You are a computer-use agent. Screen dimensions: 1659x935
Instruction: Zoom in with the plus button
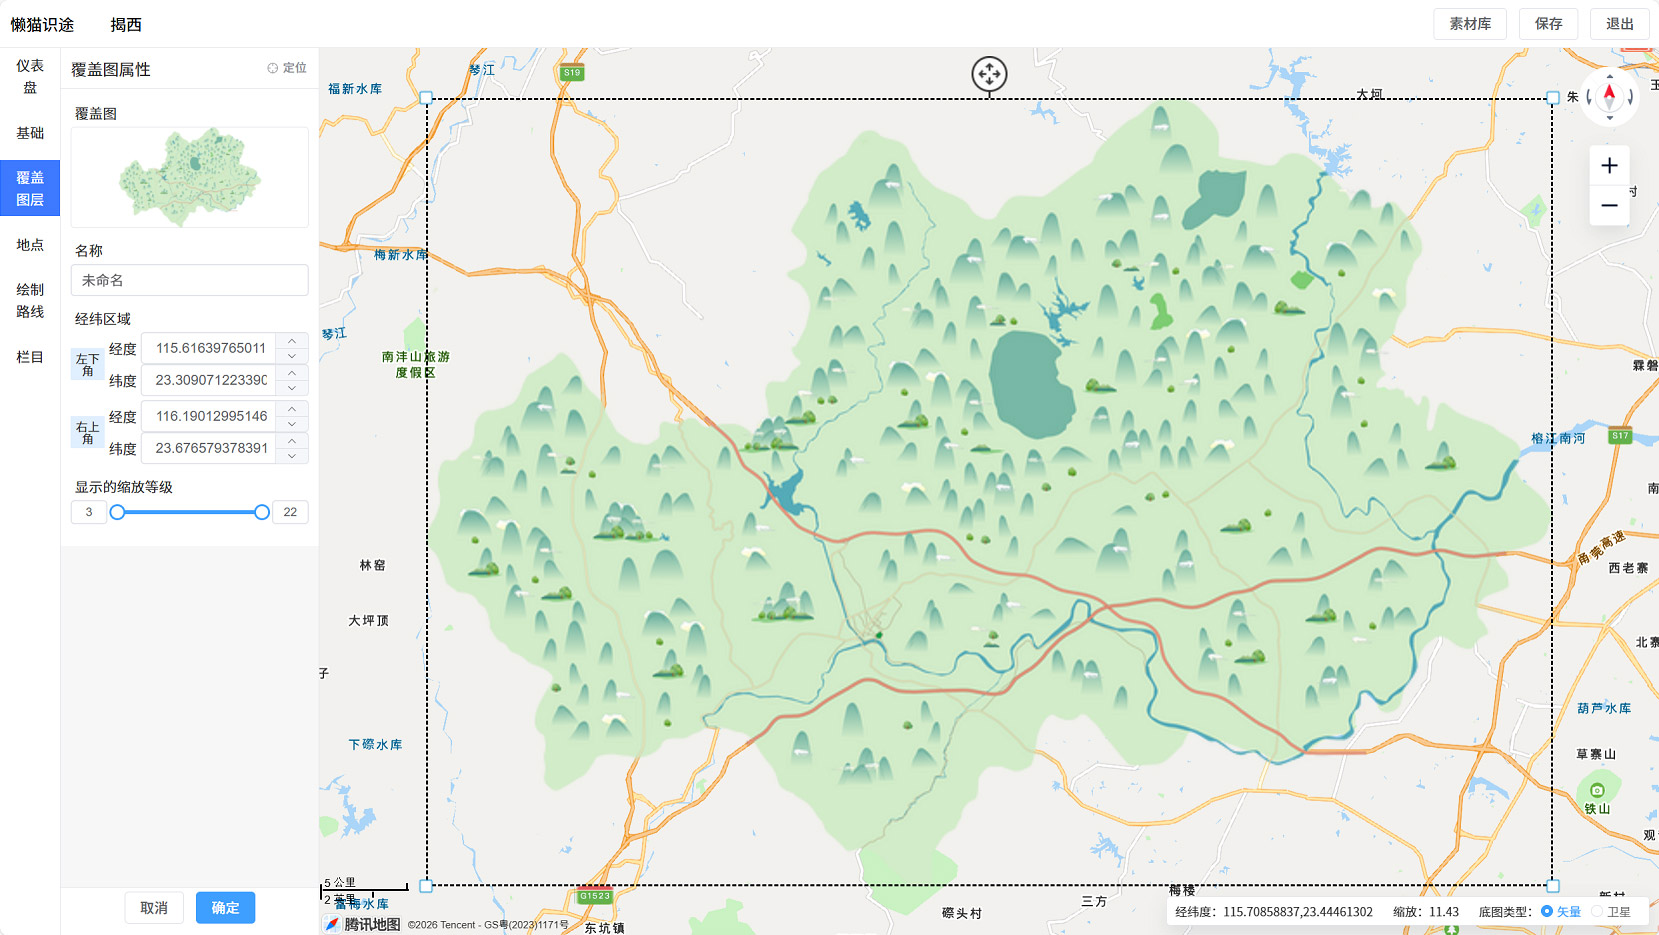1609,165
